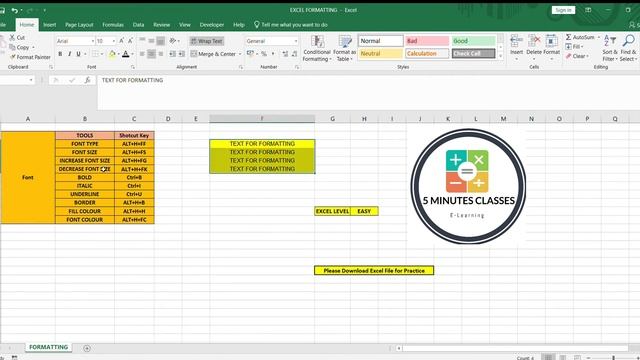
Task: Apply Percent Style format
Action: [264, 54]
